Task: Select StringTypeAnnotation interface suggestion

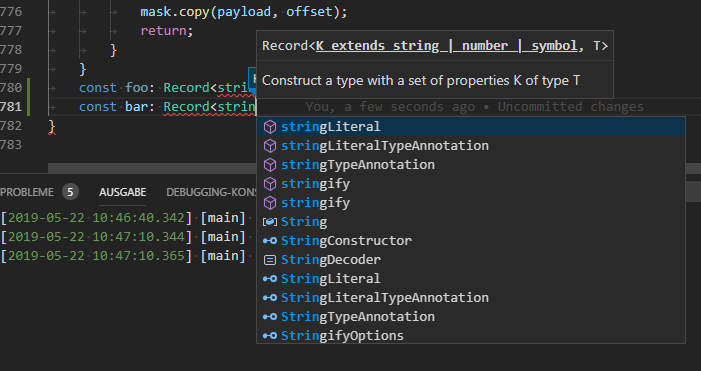Action: [x=471, y=316]
